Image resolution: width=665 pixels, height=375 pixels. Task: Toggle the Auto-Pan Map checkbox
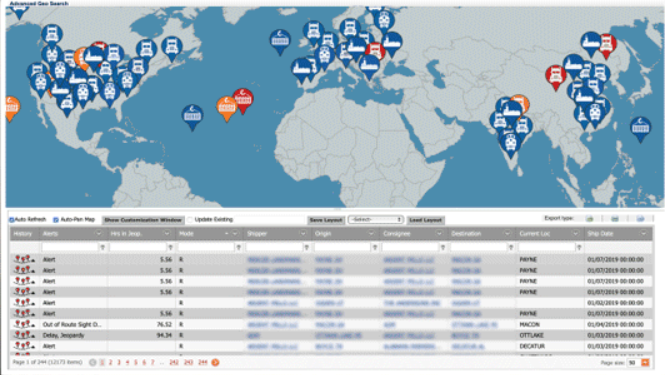[56, 220]
